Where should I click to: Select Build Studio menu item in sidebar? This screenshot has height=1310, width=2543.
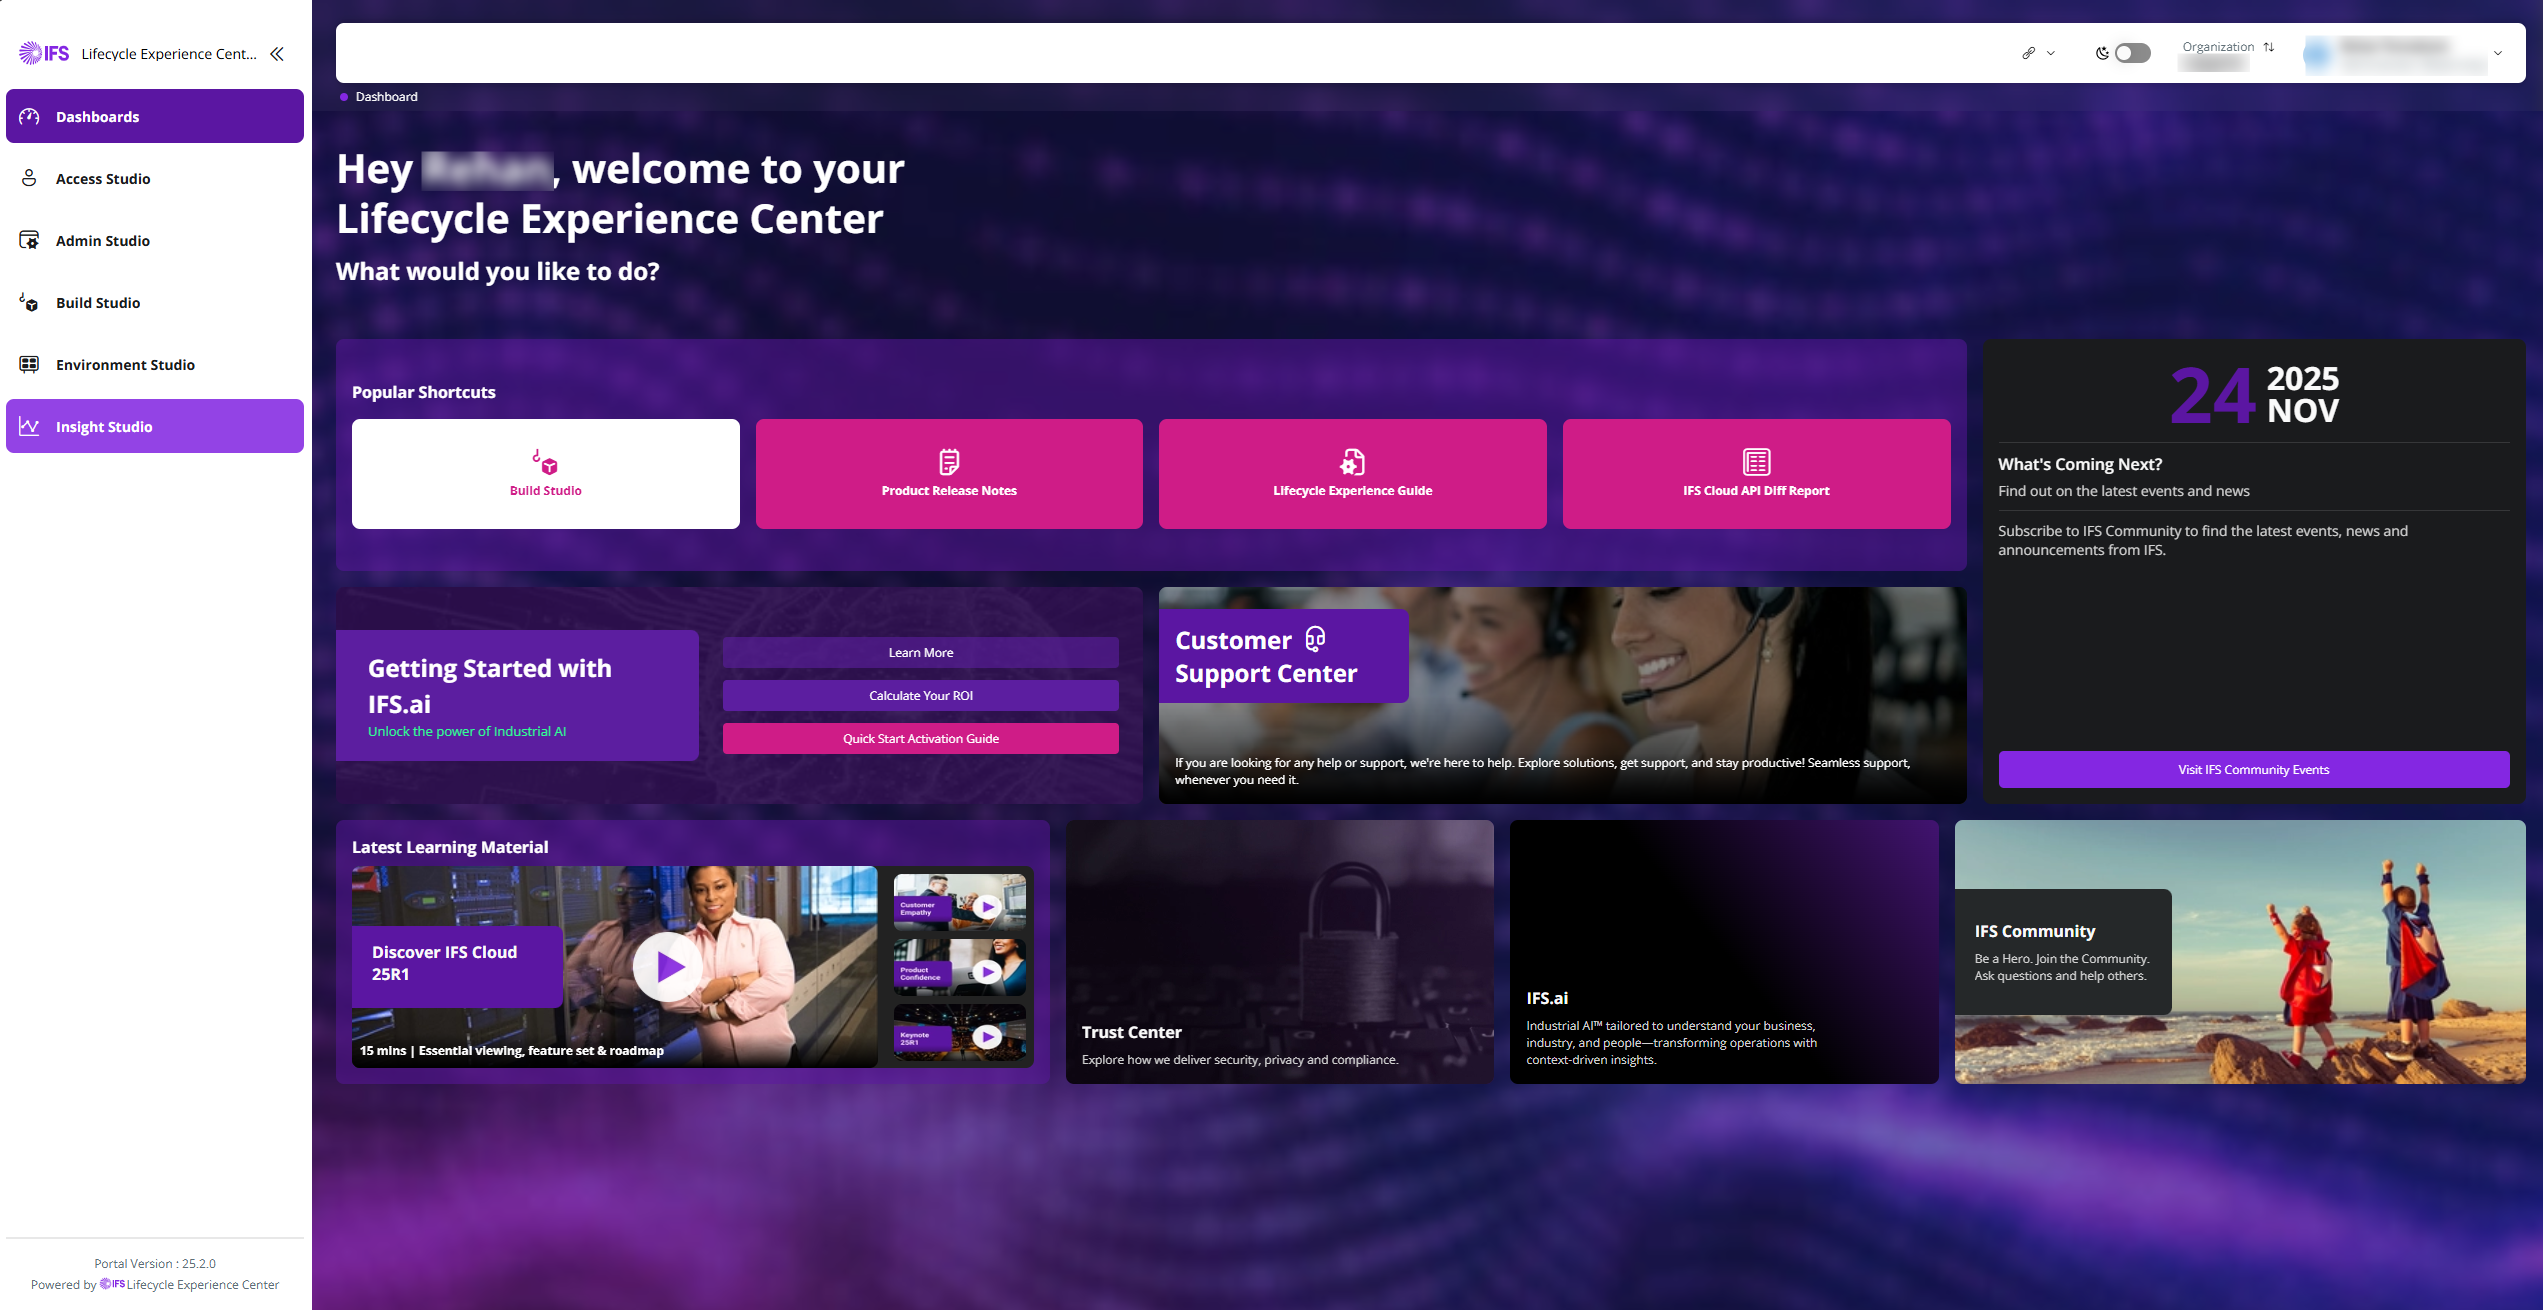click(98, 302)
